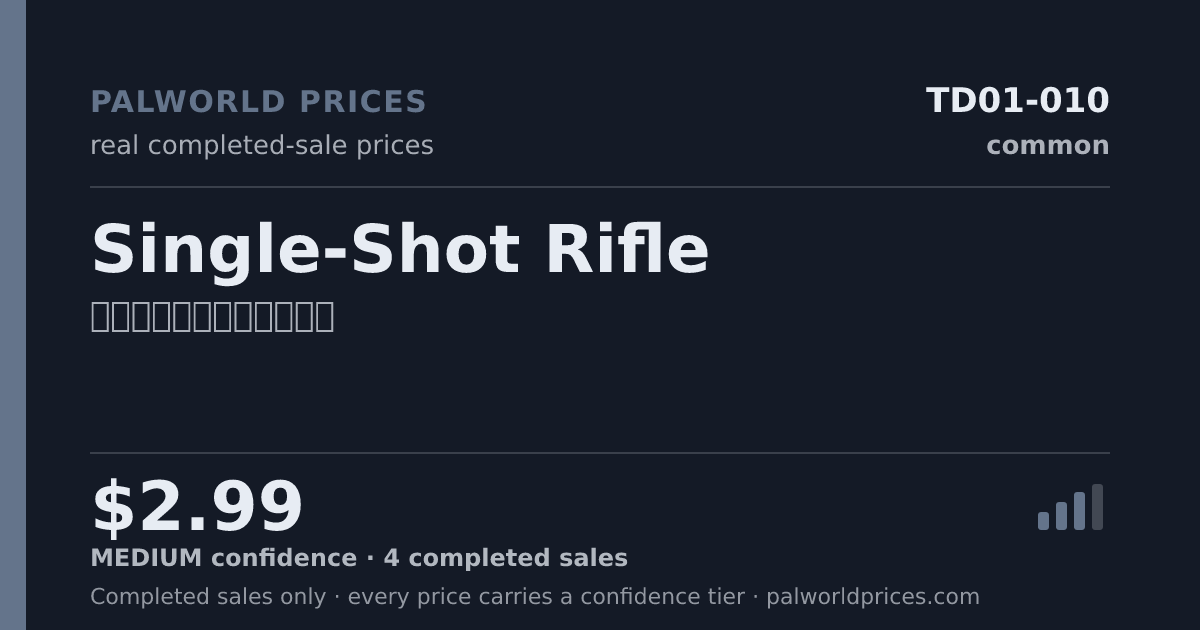1200x630 pixels.
Task: Click the every price carries confidence tier text
Action: pyautogui.click(x=546, y=597)
